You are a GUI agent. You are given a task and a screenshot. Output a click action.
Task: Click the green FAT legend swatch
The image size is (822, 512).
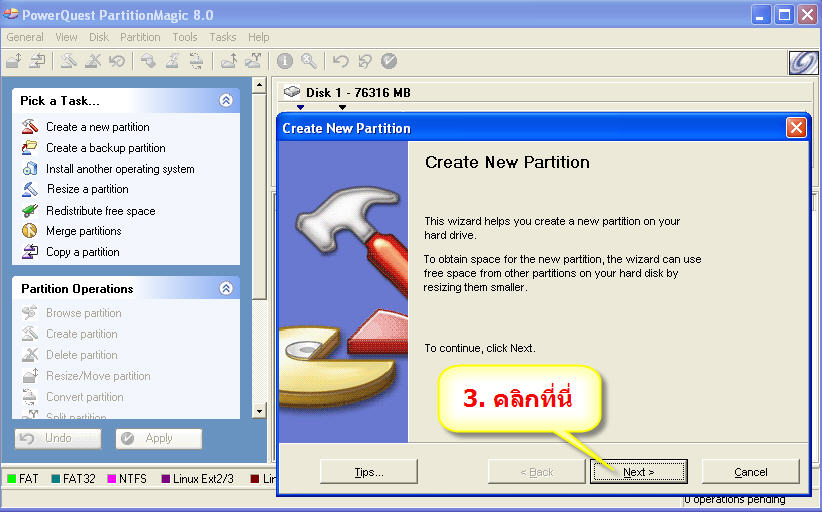(x=12, y=478)
